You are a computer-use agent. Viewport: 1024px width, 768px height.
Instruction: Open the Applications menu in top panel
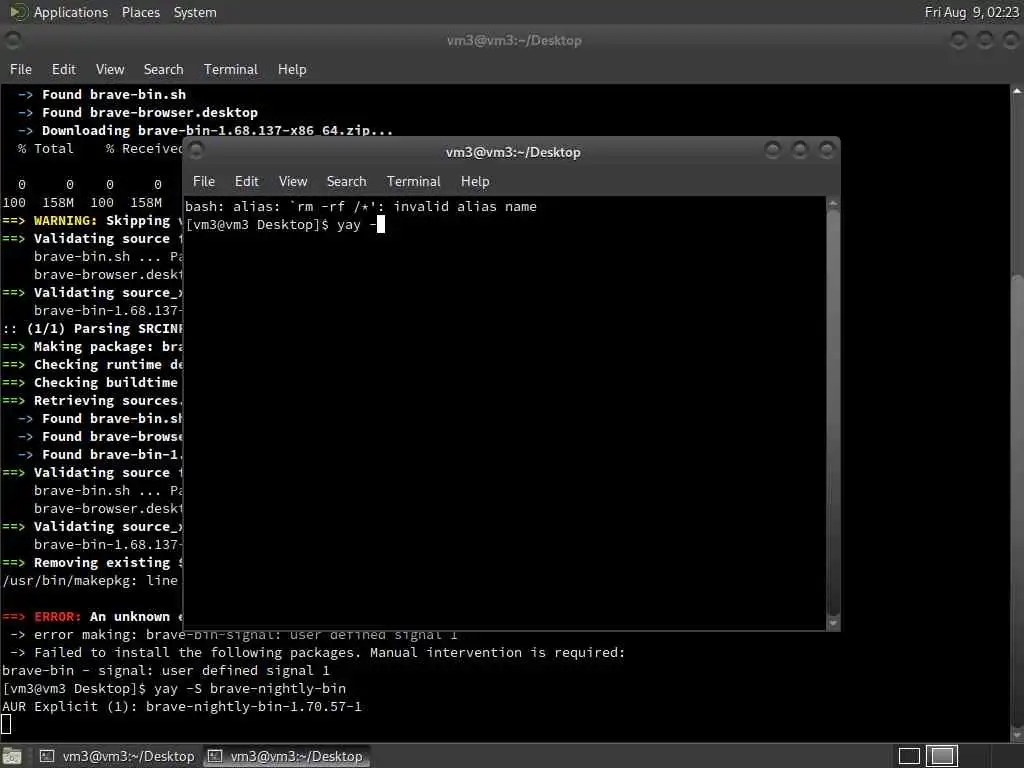(71, 12)
